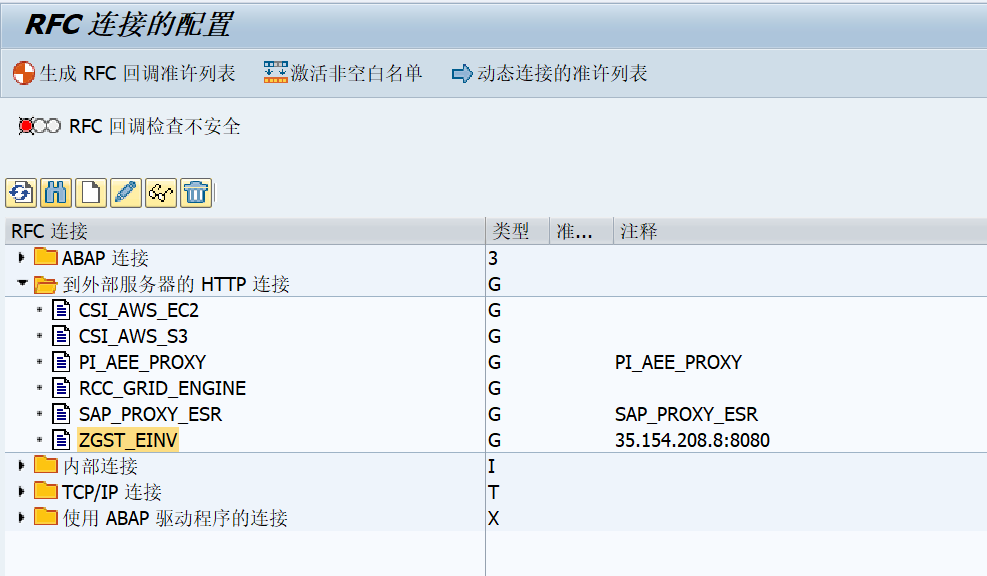Collapse 到外部服务器的 HTTP 连接 folder
The width and height of the screenshot is (987, 576).
pyautogui.click(x=22, y=283)
